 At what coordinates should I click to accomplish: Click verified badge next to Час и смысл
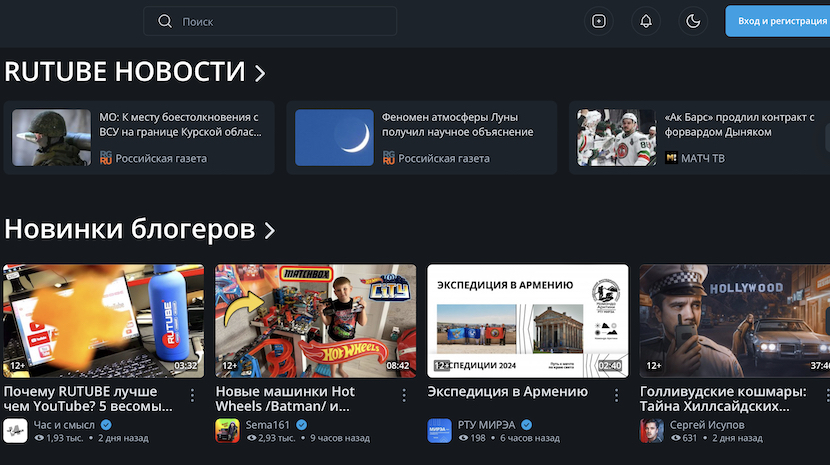coord(106,425)
